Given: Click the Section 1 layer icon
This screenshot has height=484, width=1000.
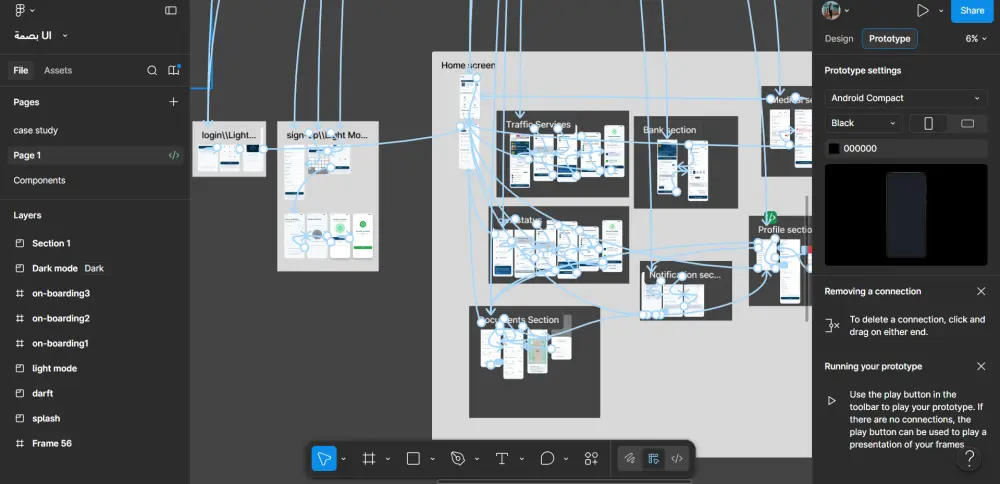Looking at the screenshot, I should pyautogui.click(x=20, y=244).
